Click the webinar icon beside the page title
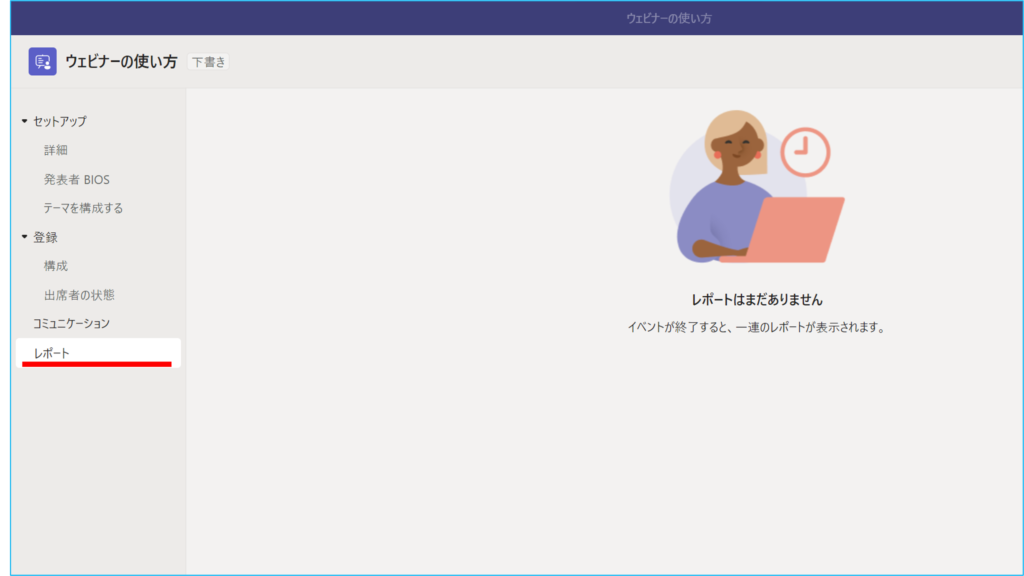1024x576 pixels. pyautogui.click(x=42, y=62)
